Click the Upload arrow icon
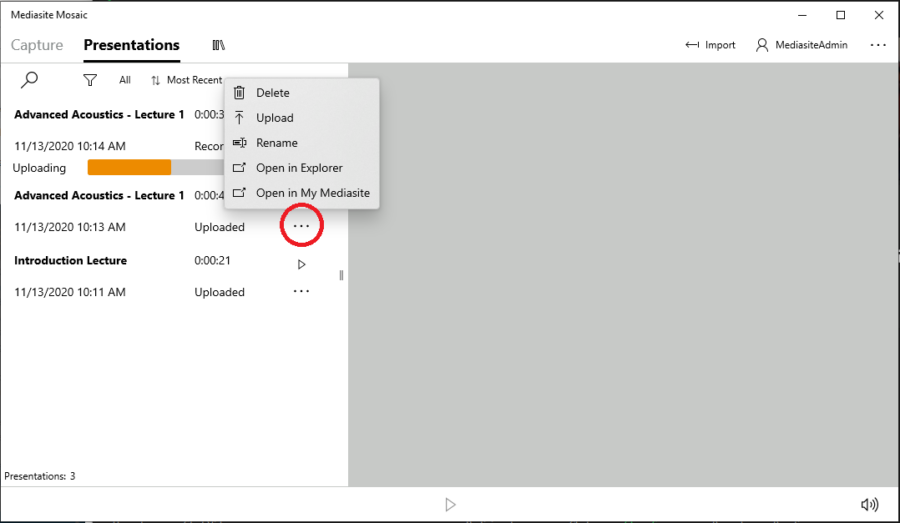 pos(239,118)
